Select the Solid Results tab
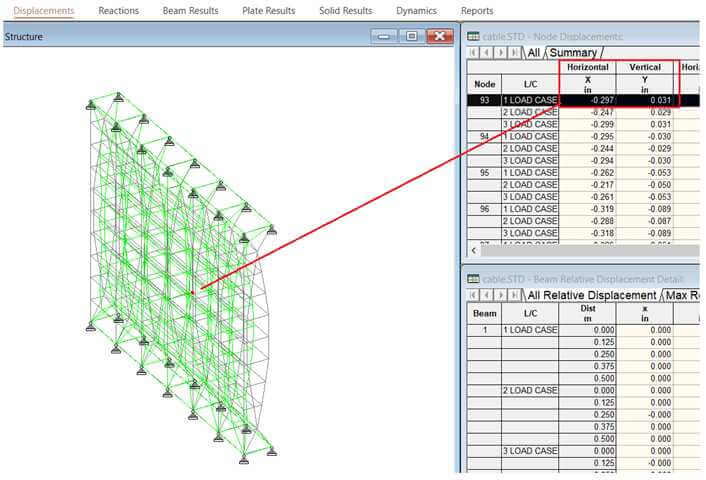The height and width of the screenshot is (480, 706). coord(346,11)
